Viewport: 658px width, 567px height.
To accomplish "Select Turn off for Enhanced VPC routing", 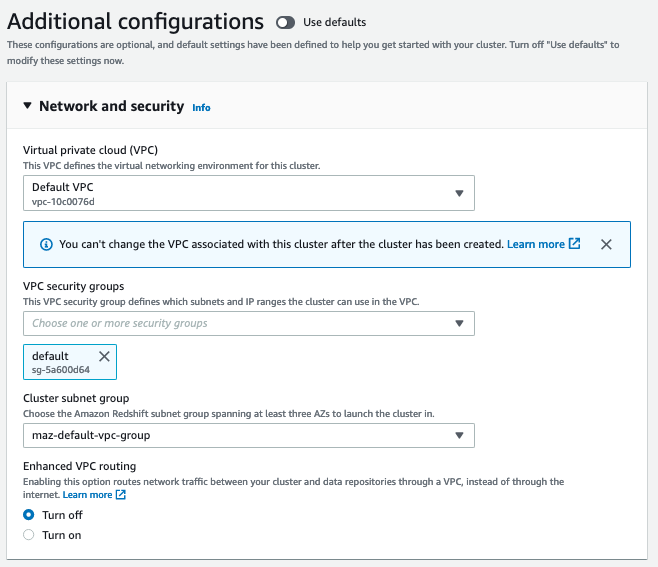I will click(29, 515).
